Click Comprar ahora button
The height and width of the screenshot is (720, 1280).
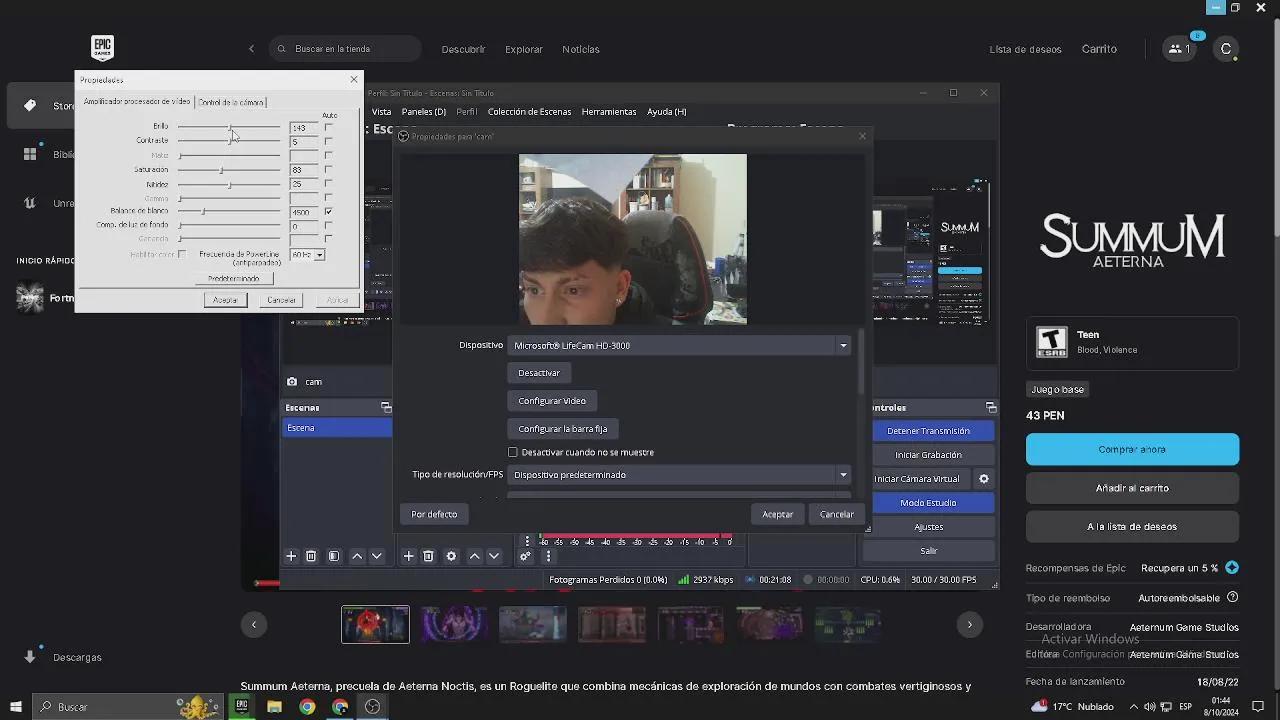(x=1132, y=449)
